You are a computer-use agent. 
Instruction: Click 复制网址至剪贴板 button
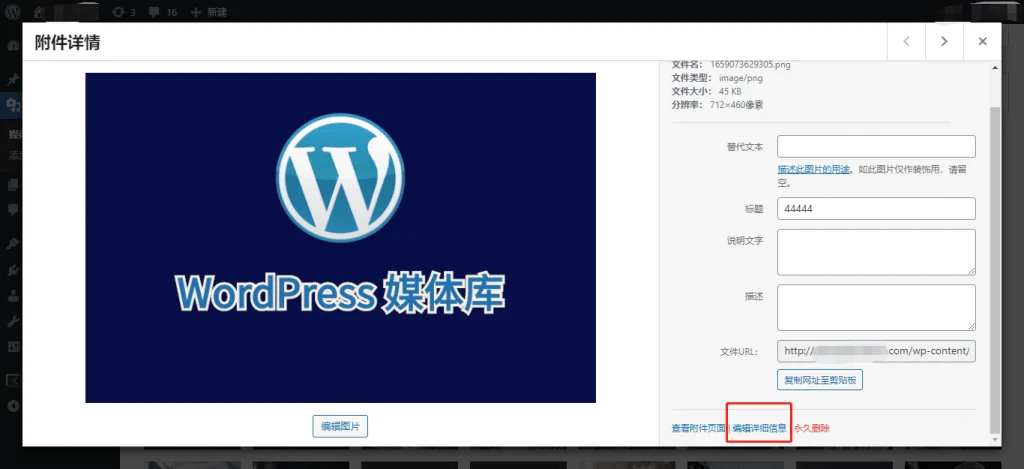(820, 380)
